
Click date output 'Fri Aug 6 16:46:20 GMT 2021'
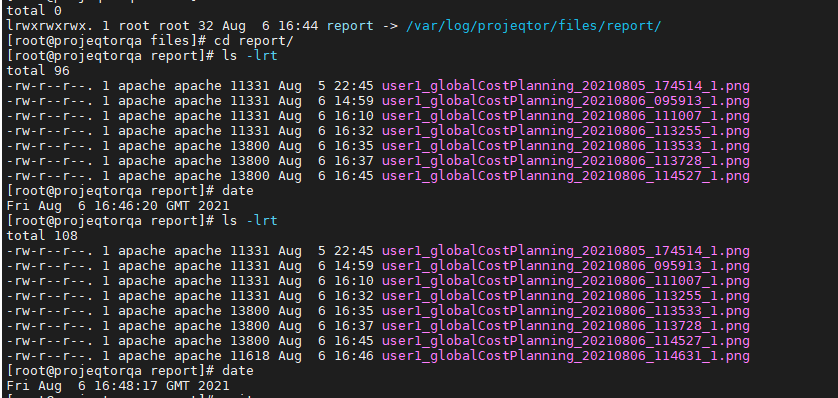pyautogui.click(x=118, y=206)
